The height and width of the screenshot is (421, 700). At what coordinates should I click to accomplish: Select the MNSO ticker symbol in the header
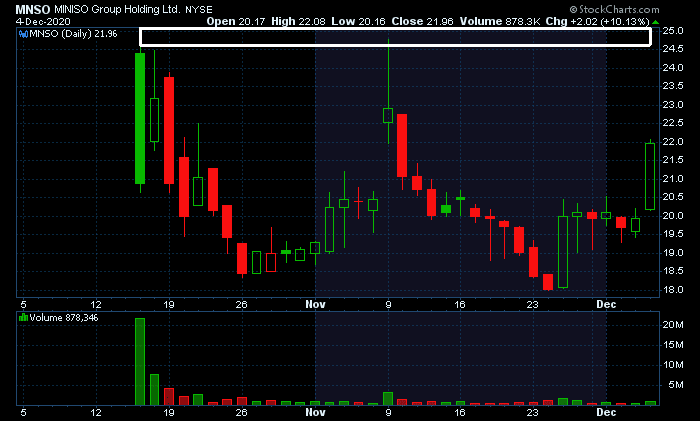(33, 9)
